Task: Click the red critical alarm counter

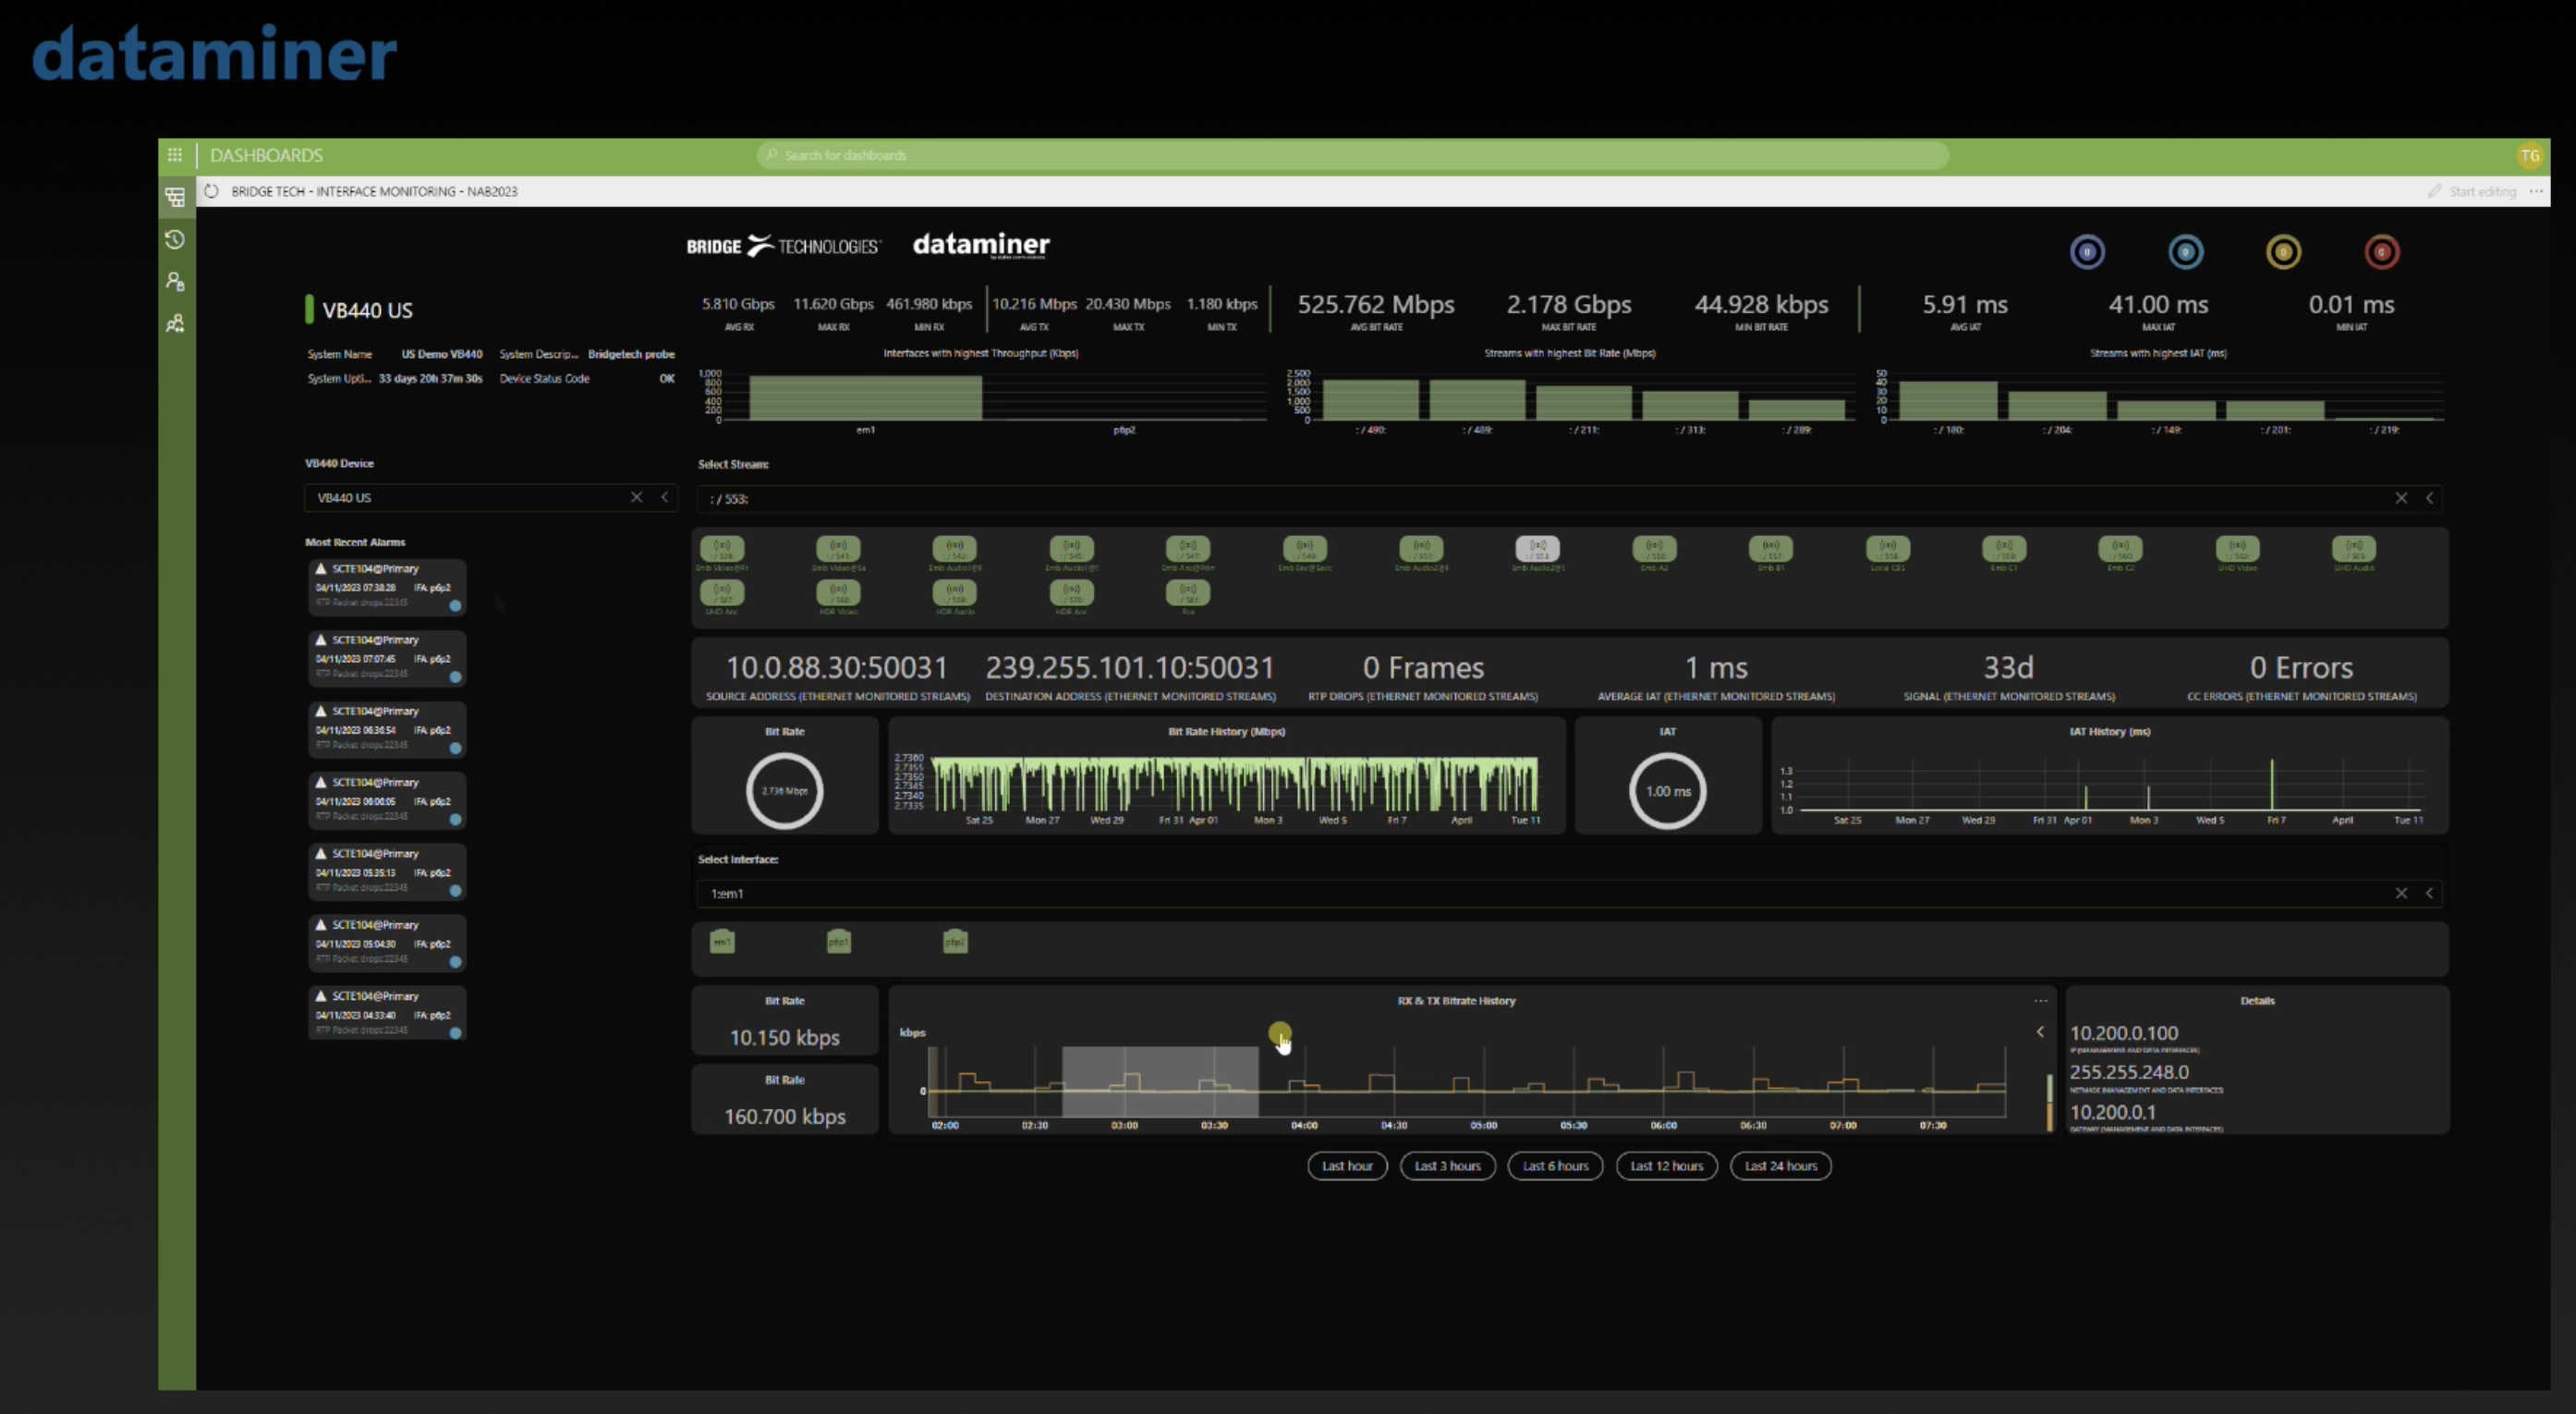Action: coord(2381,251)
